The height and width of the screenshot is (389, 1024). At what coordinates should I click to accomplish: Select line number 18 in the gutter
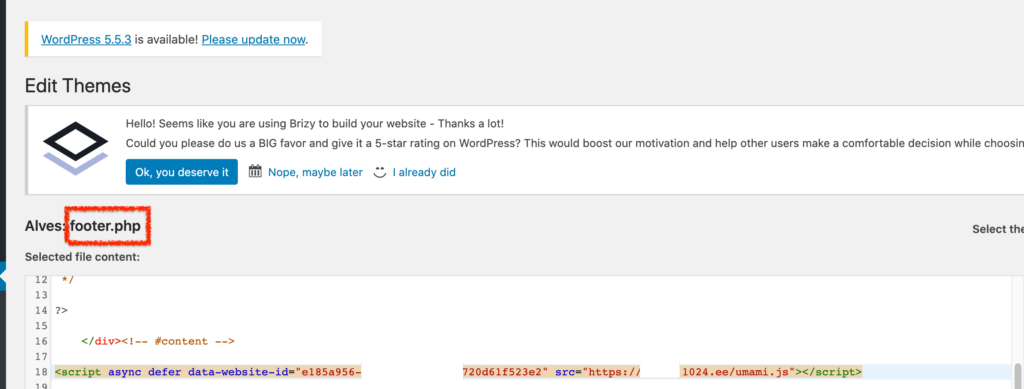click(x=41, y=372)
